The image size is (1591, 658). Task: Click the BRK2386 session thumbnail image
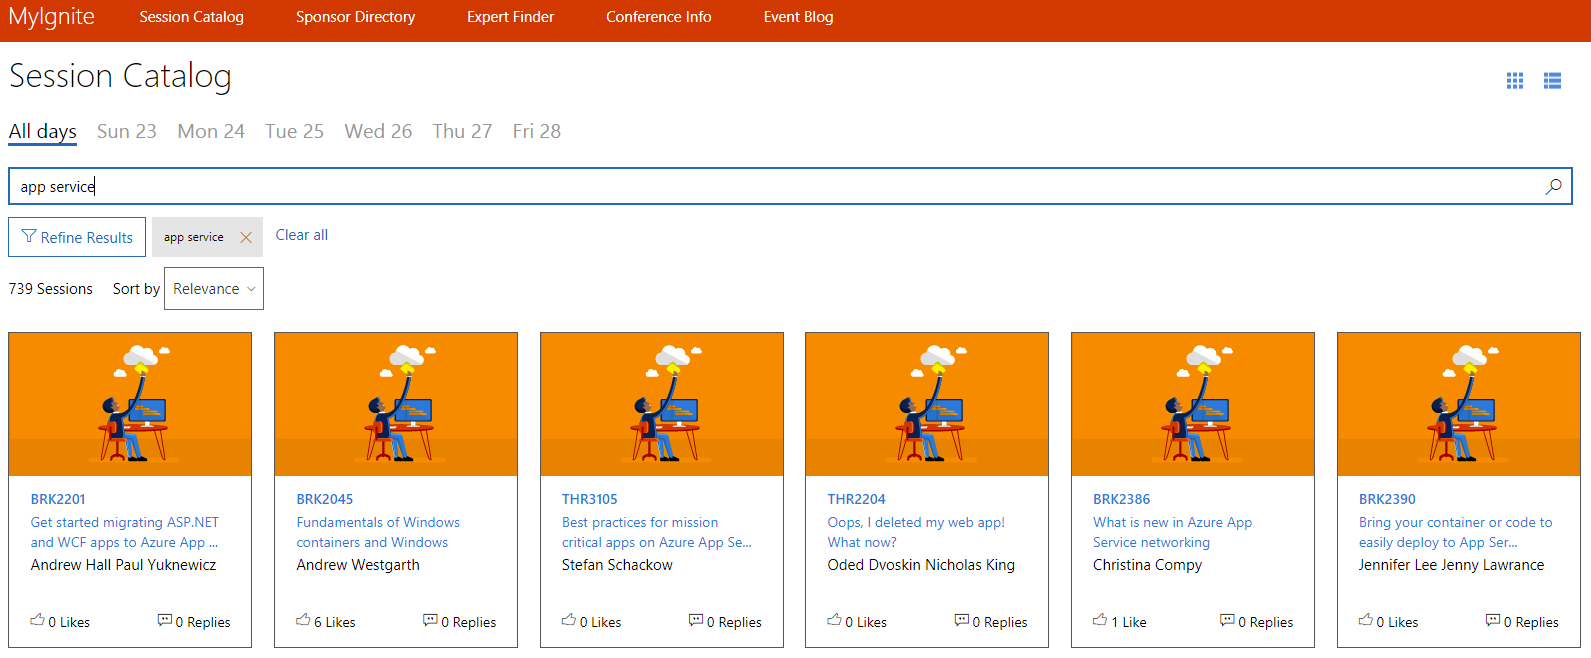tap(1192, 404)
